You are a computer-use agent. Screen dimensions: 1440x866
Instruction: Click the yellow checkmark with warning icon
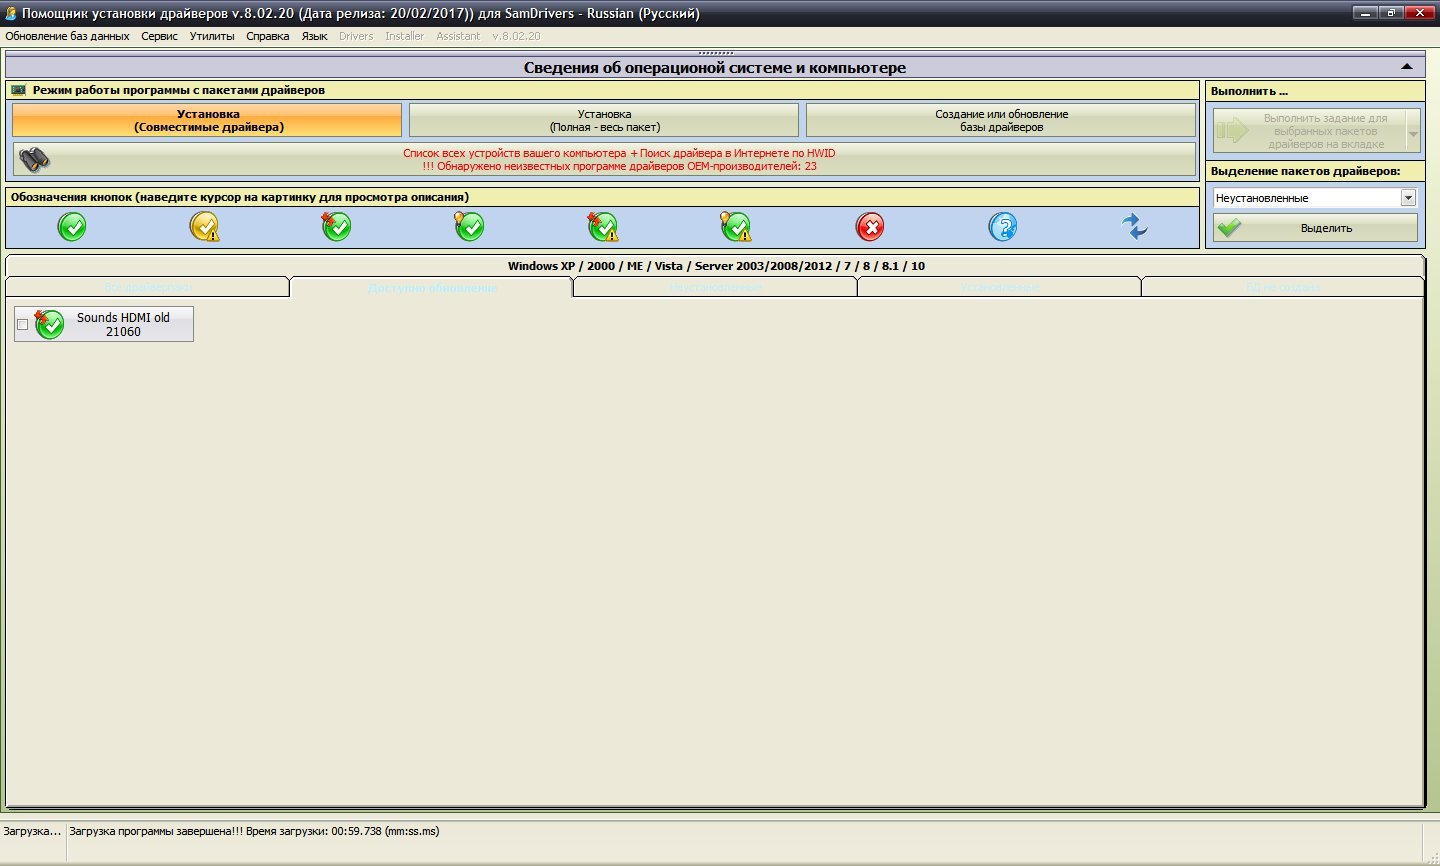[x=204, y=227]
